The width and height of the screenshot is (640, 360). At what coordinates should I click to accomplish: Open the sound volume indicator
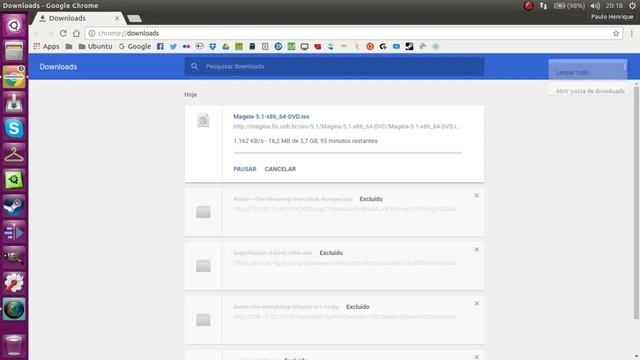(595, 6)
